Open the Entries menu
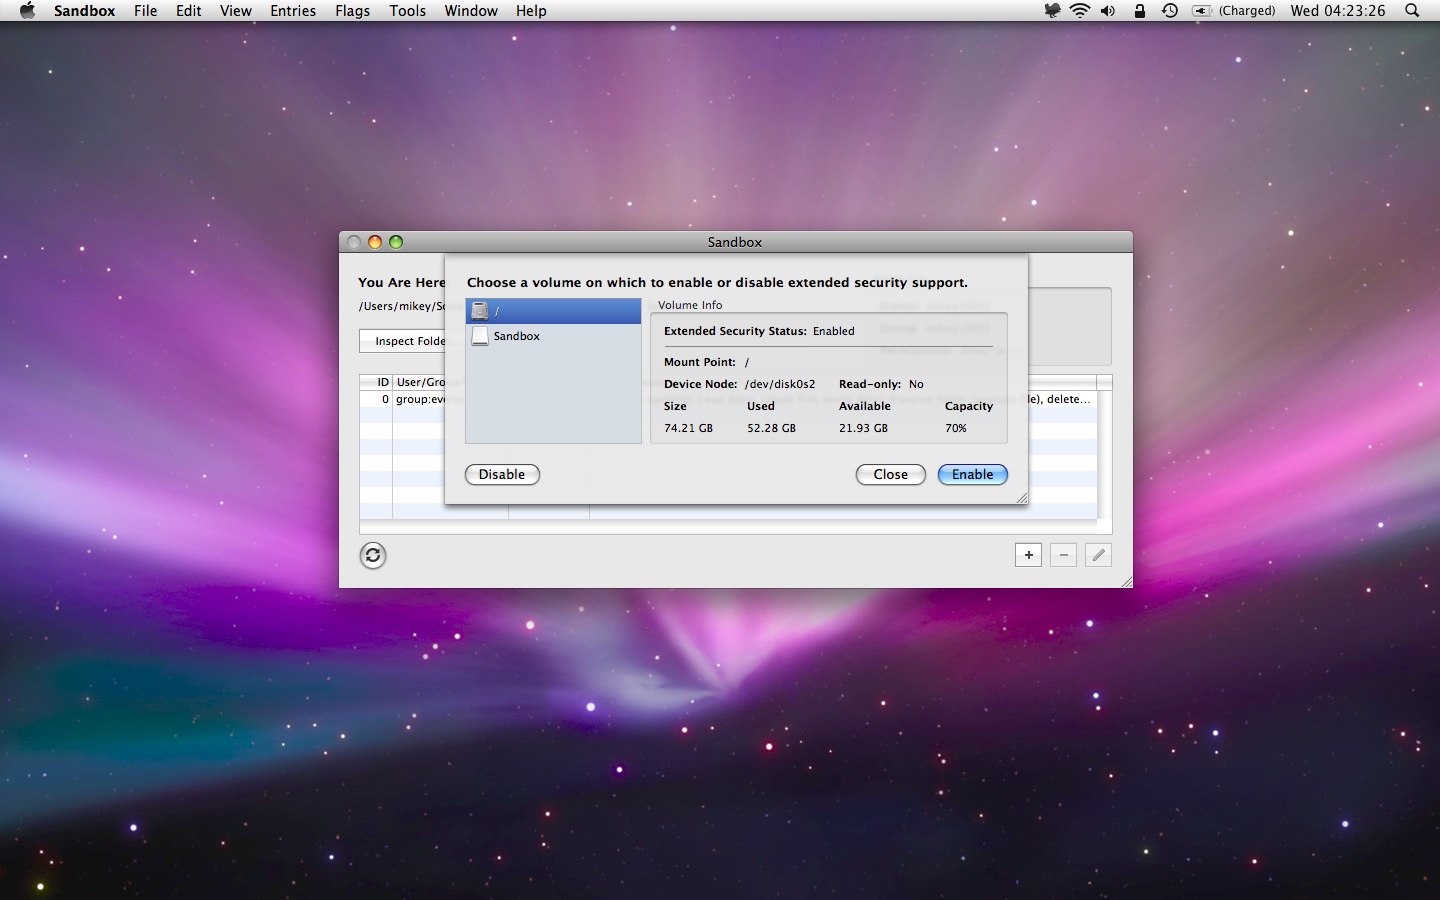 293,11
